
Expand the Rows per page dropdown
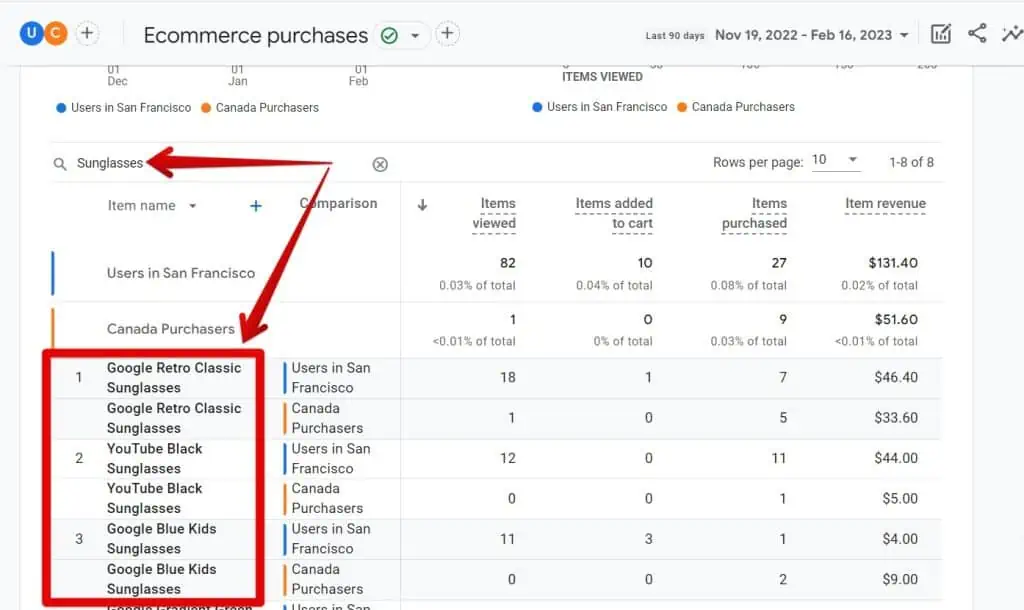[x=836, y=161]
